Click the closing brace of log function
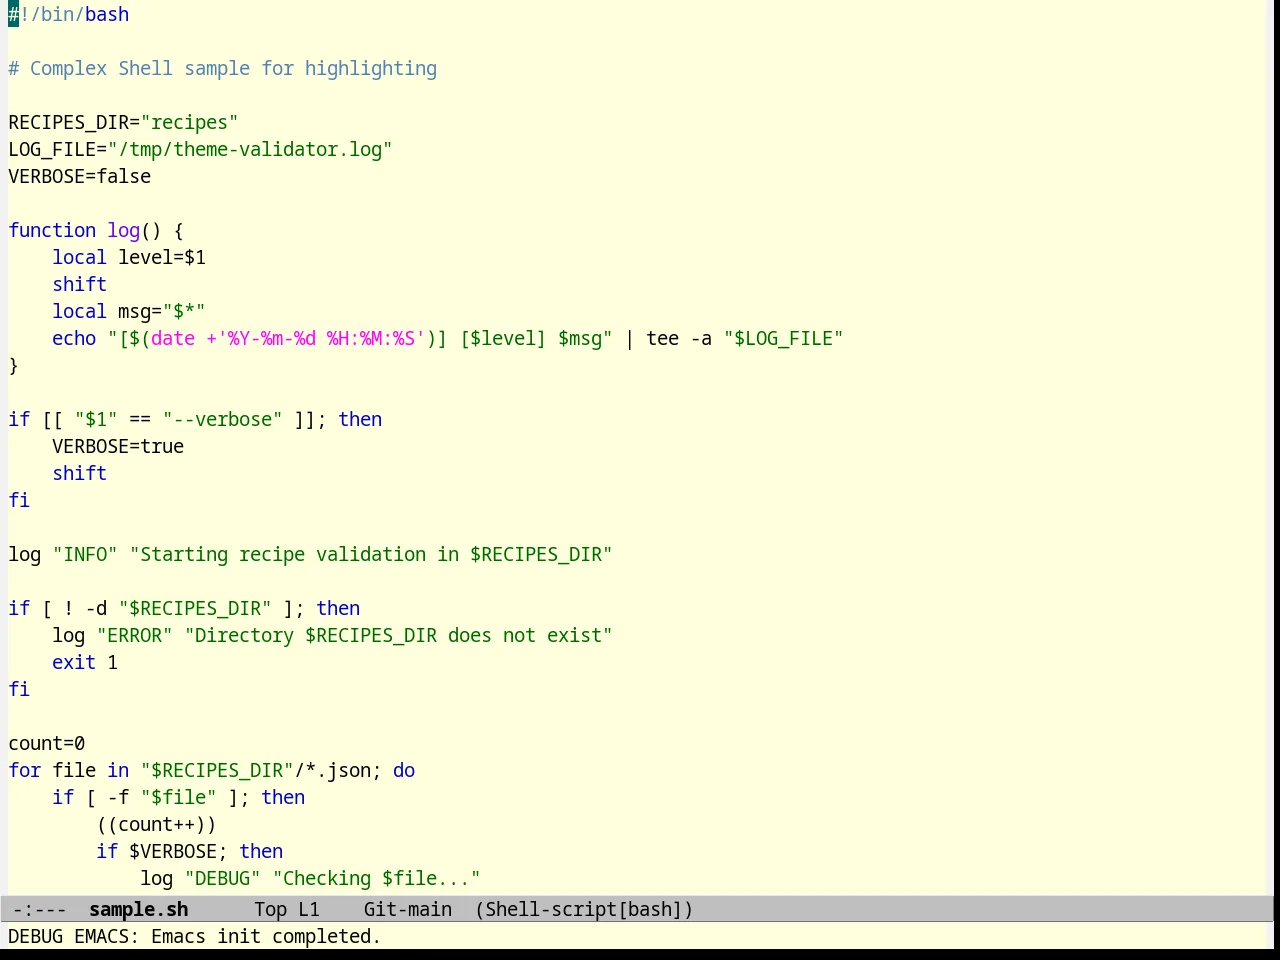 (13, 365)
